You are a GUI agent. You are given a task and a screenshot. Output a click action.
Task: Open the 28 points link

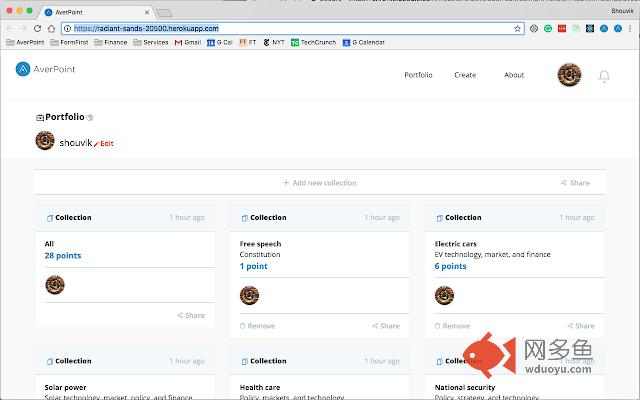(63, 256)
